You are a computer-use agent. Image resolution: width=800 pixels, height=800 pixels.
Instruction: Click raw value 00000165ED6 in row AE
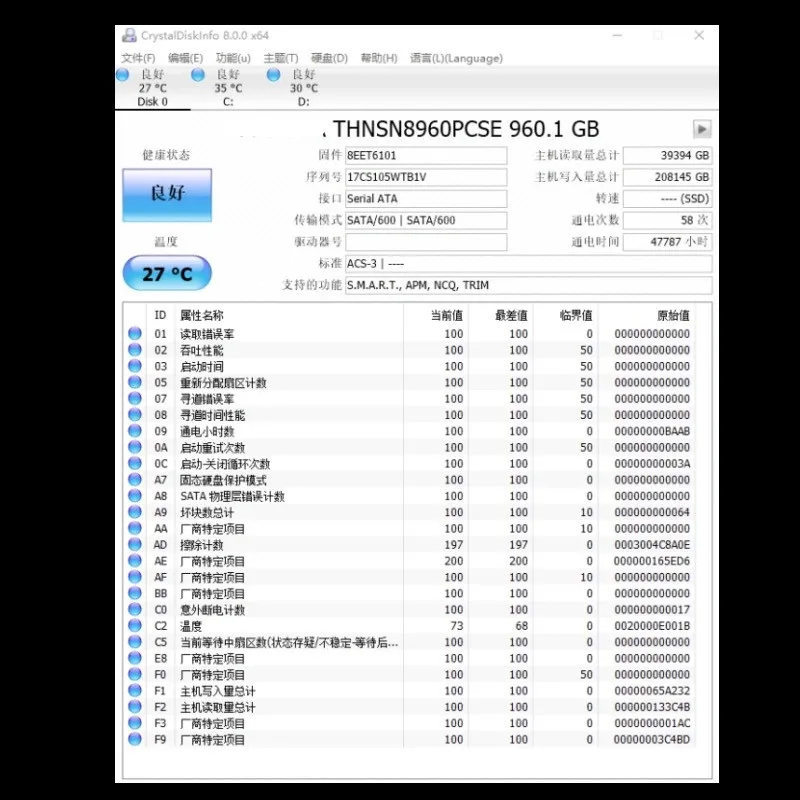(652, 561)
